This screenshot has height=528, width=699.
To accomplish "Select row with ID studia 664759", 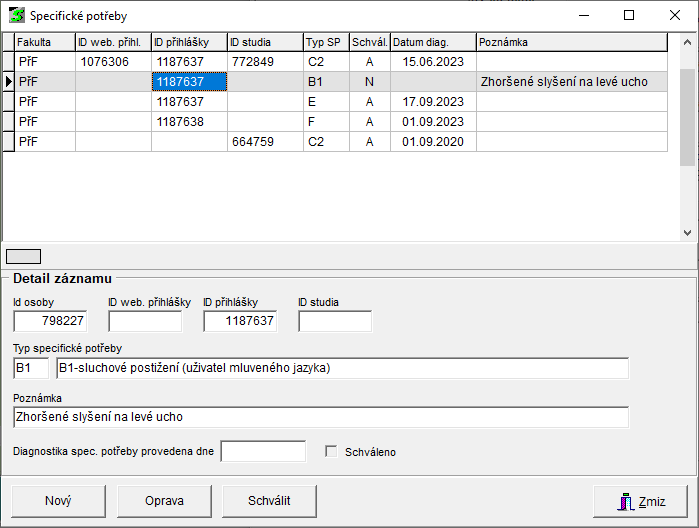I will pyautogui.click(x=265, y=142).
